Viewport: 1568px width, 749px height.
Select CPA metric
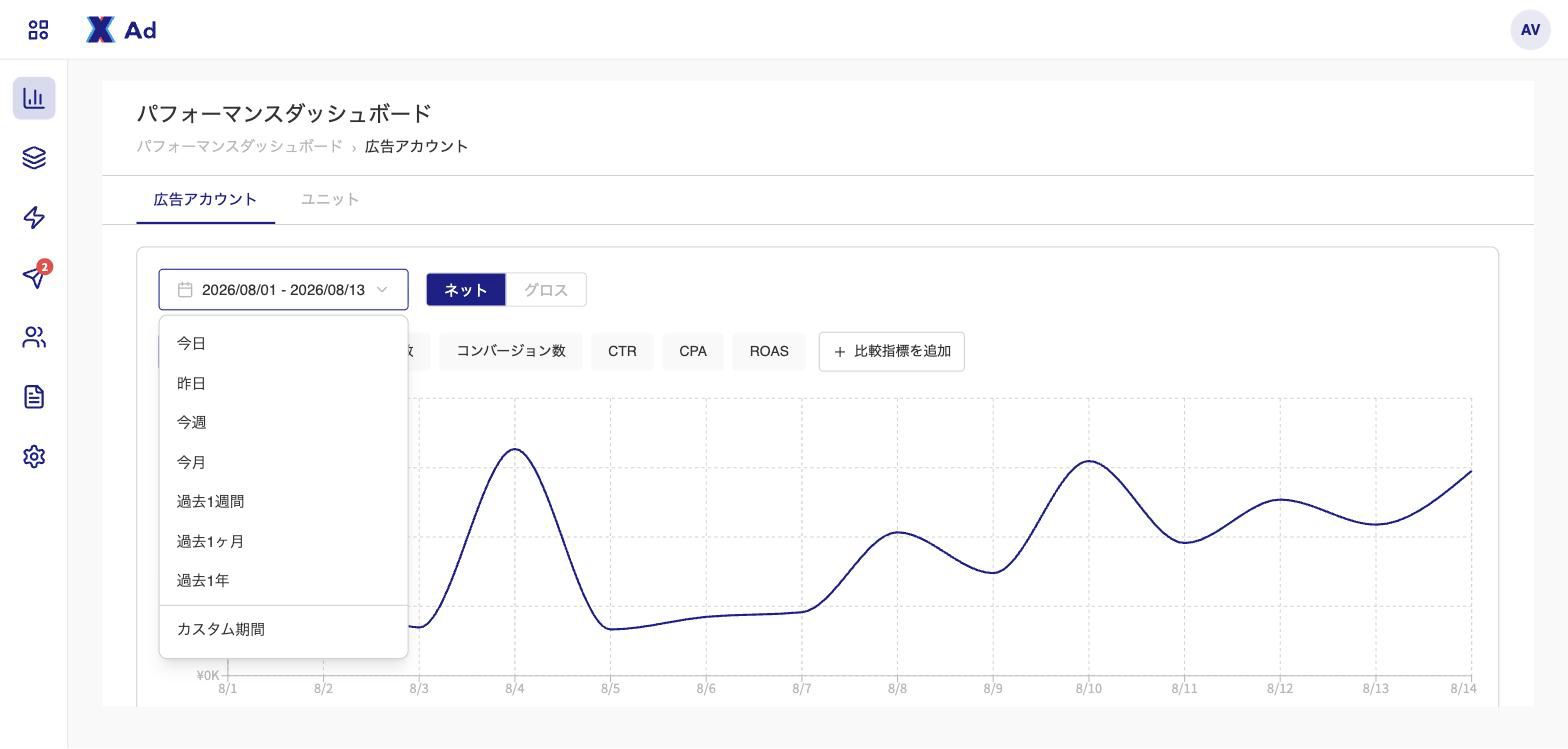(693, 351)
